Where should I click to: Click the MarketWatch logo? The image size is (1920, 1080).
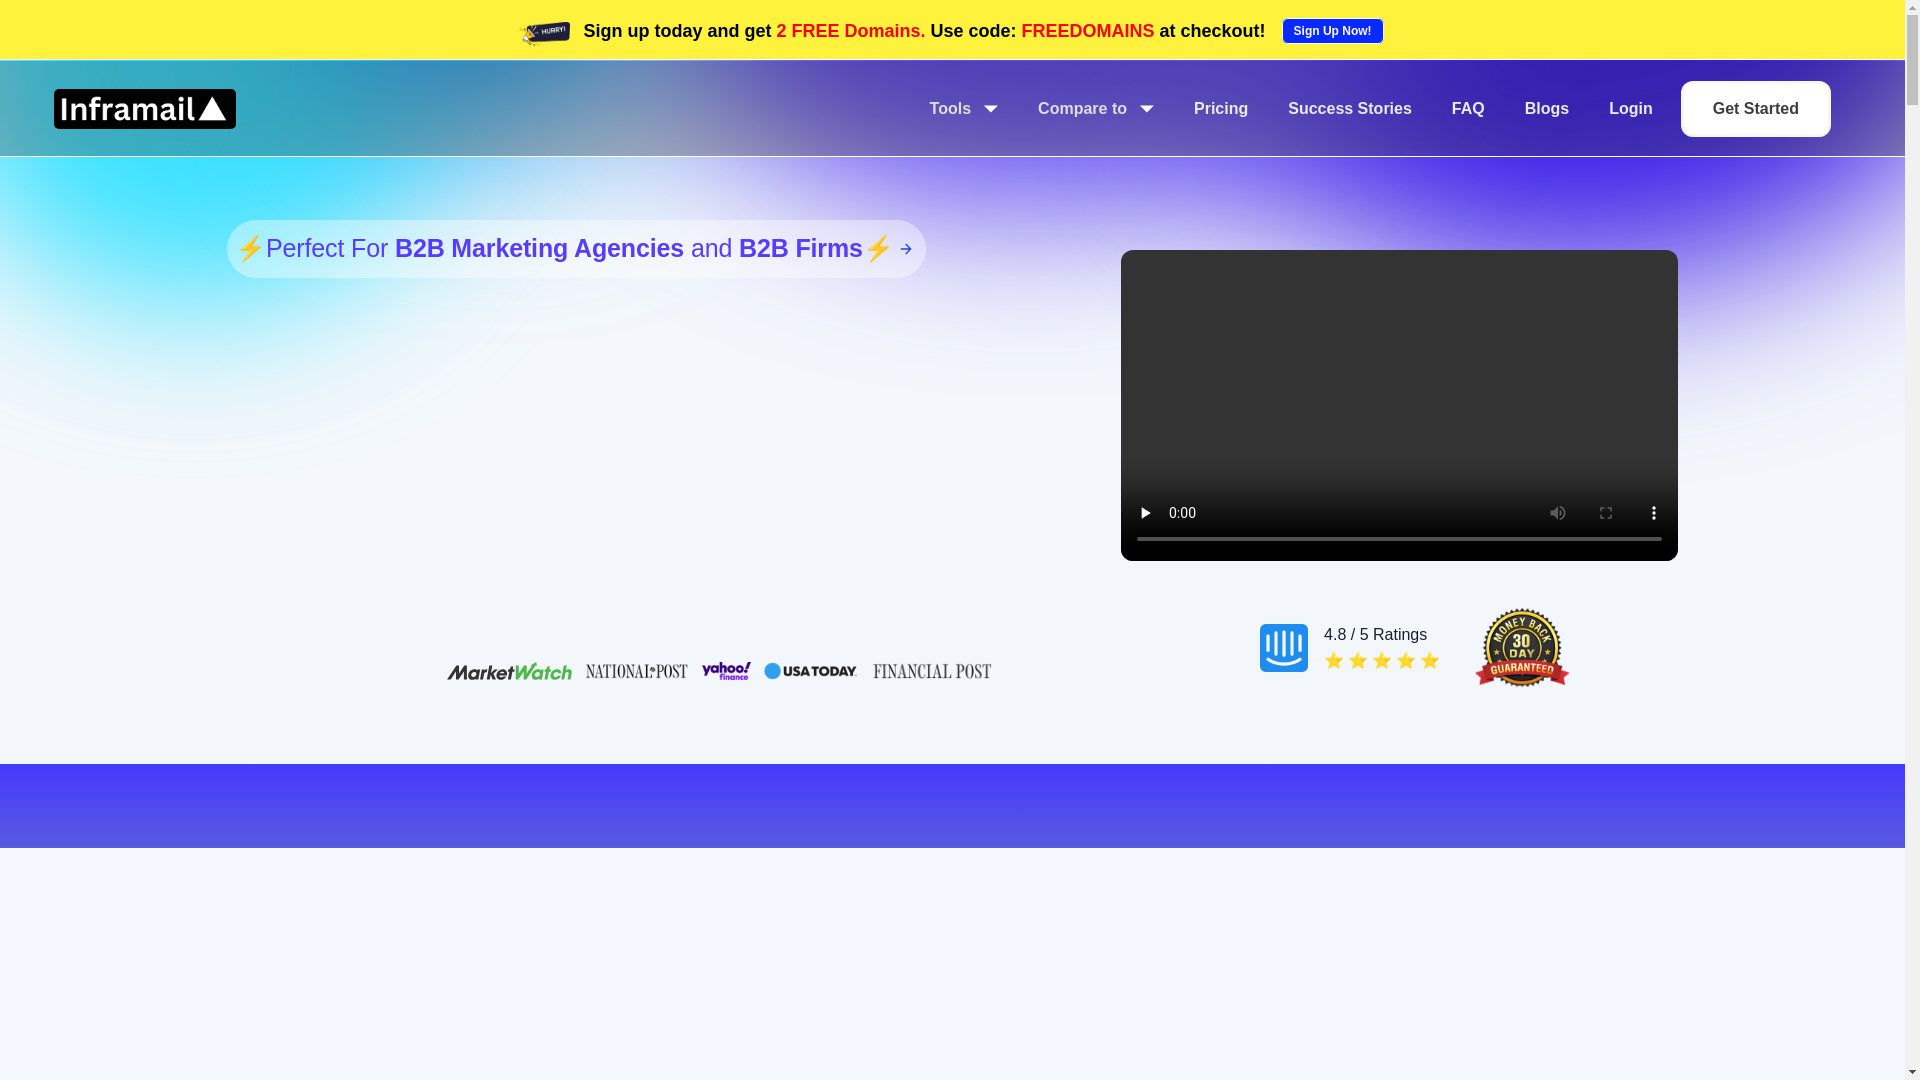(x=509, y=671)
